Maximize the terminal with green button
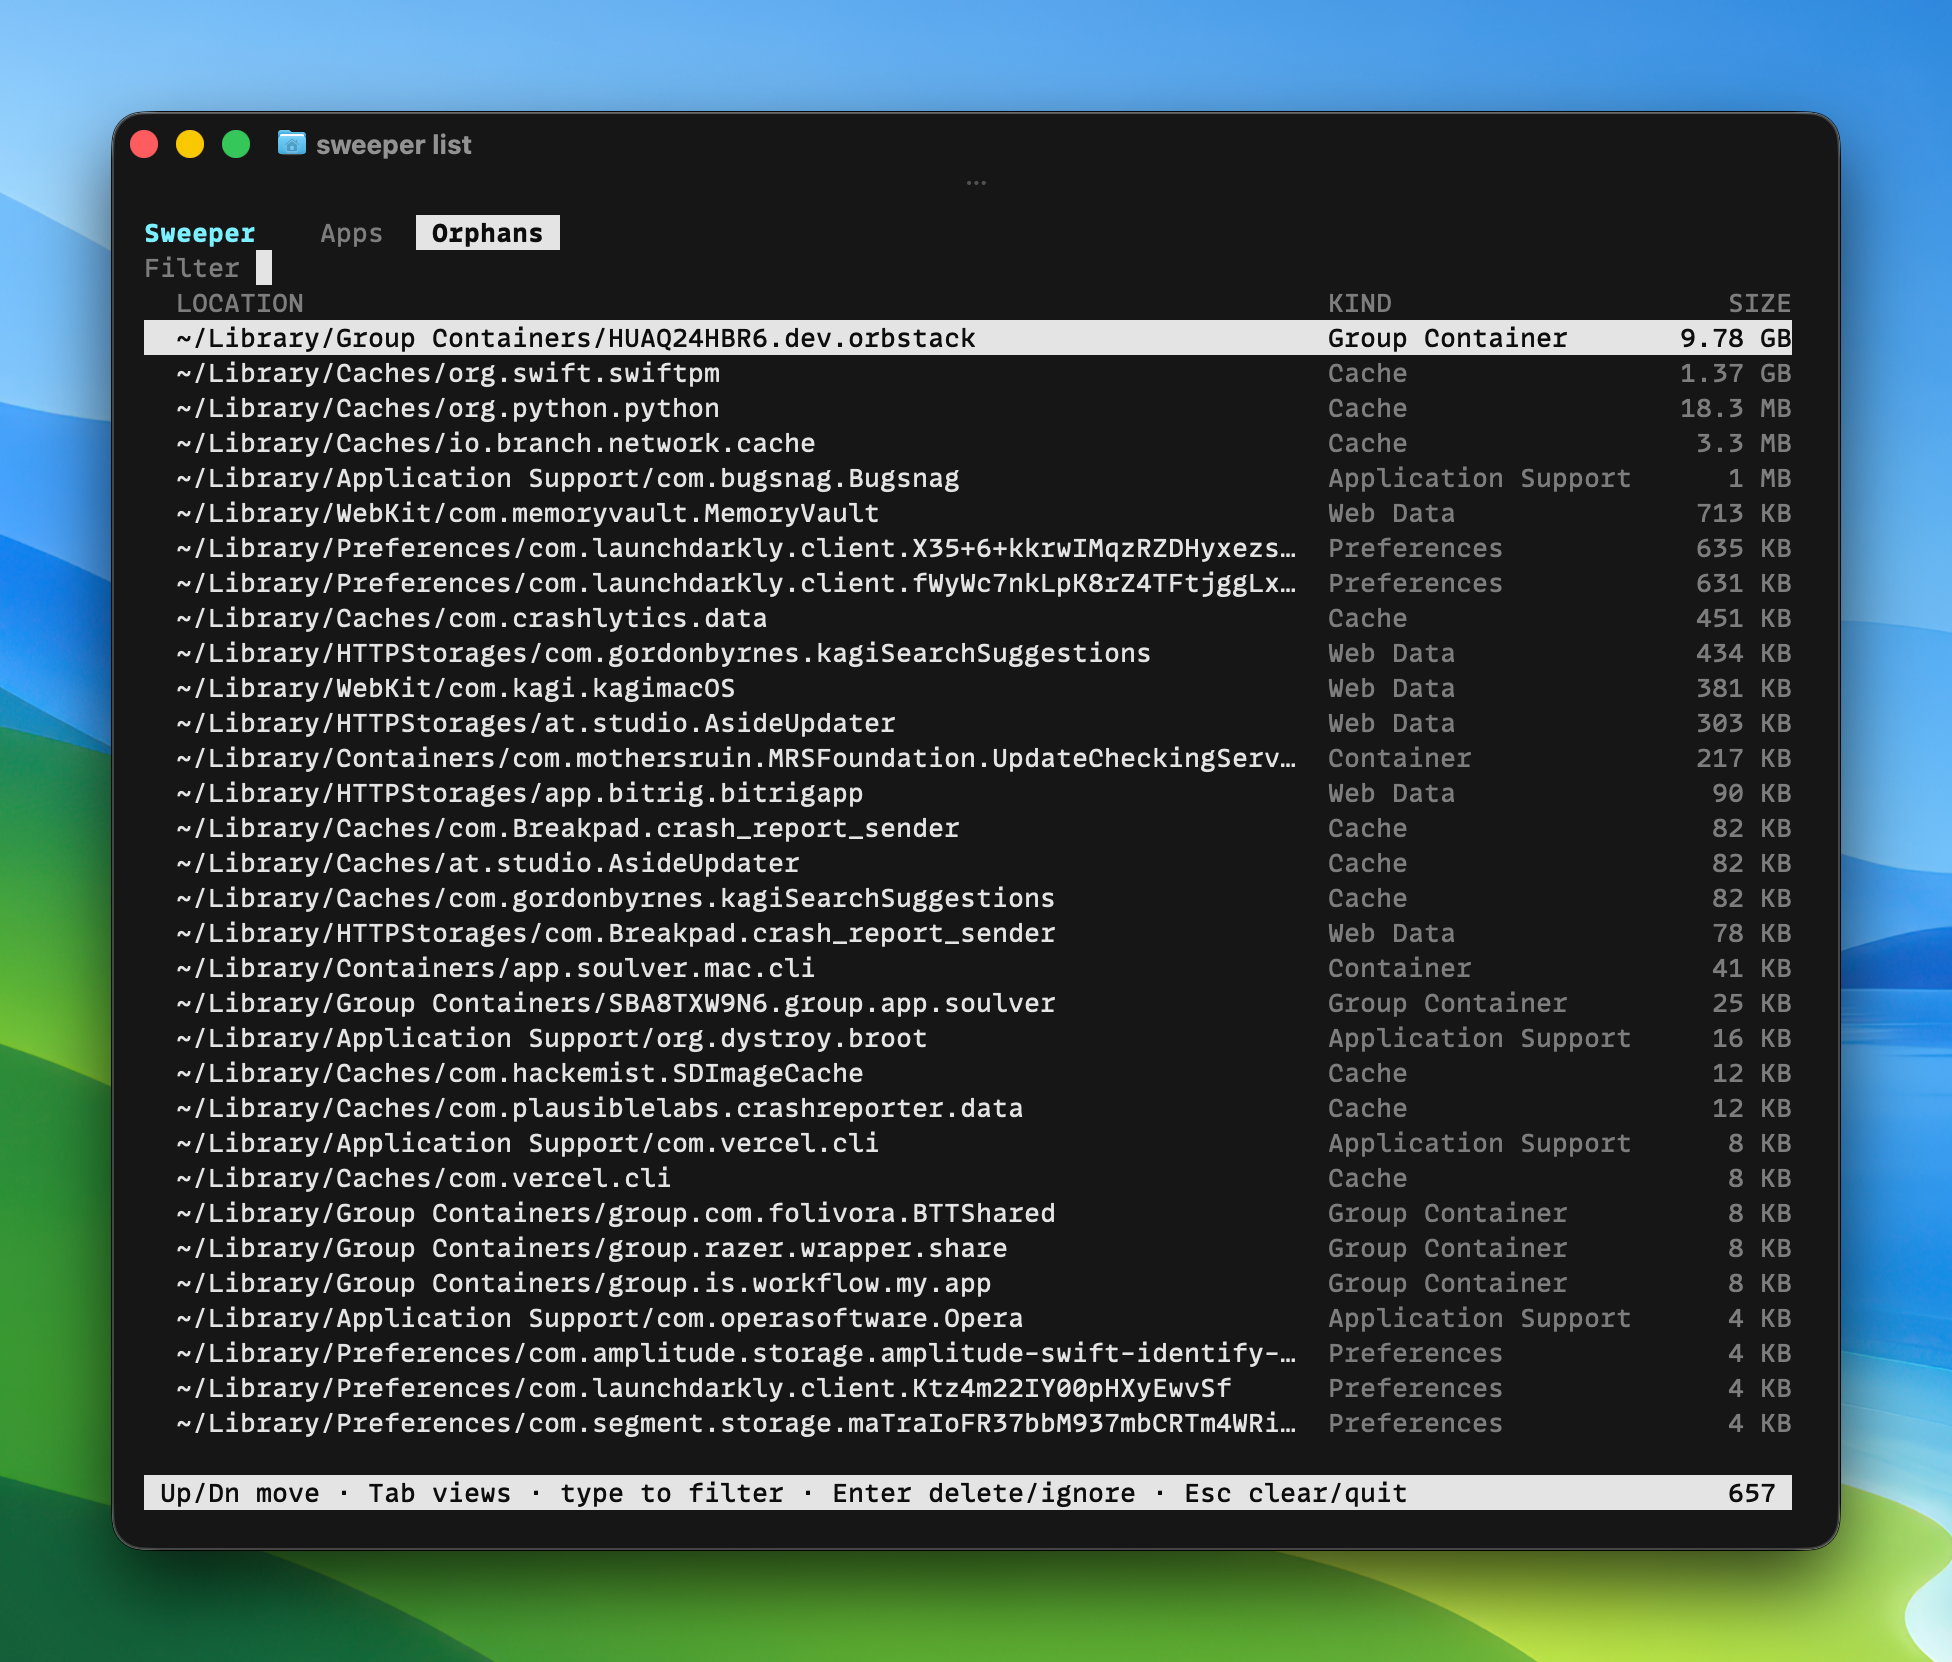The image size is (1952, 1662). 236,144
